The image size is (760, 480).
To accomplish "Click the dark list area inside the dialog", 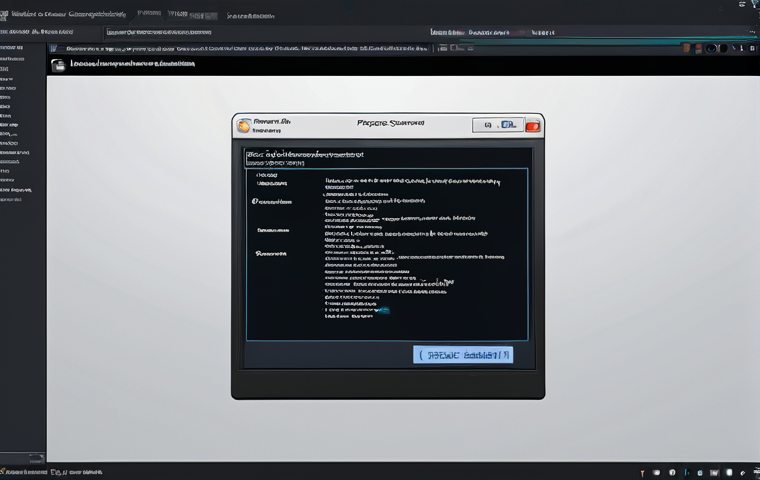I will click(387, 255).
